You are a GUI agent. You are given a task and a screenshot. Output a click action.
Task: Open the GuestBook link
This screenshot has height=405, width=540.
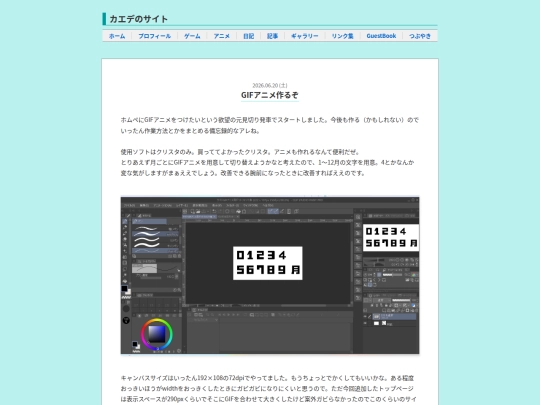(381, 36)
